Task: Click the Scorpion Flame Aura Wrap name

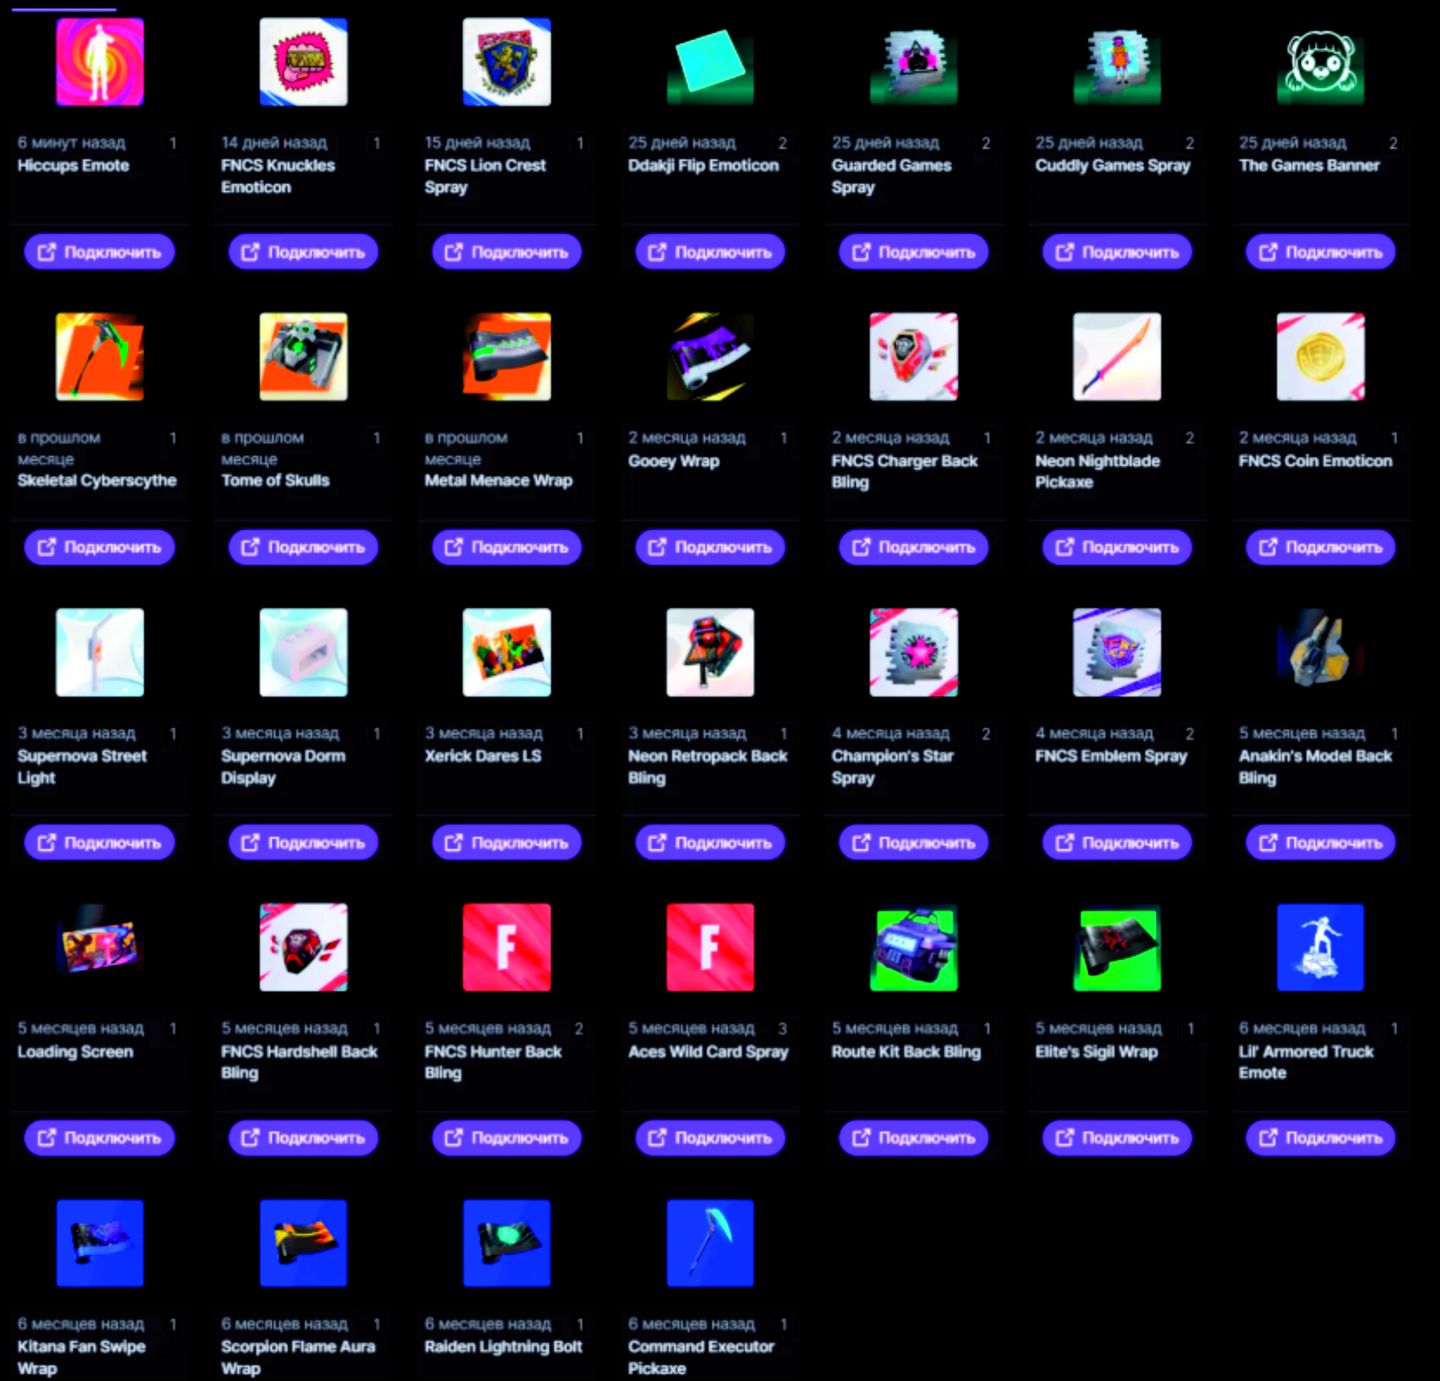Action: [298, 1357]
